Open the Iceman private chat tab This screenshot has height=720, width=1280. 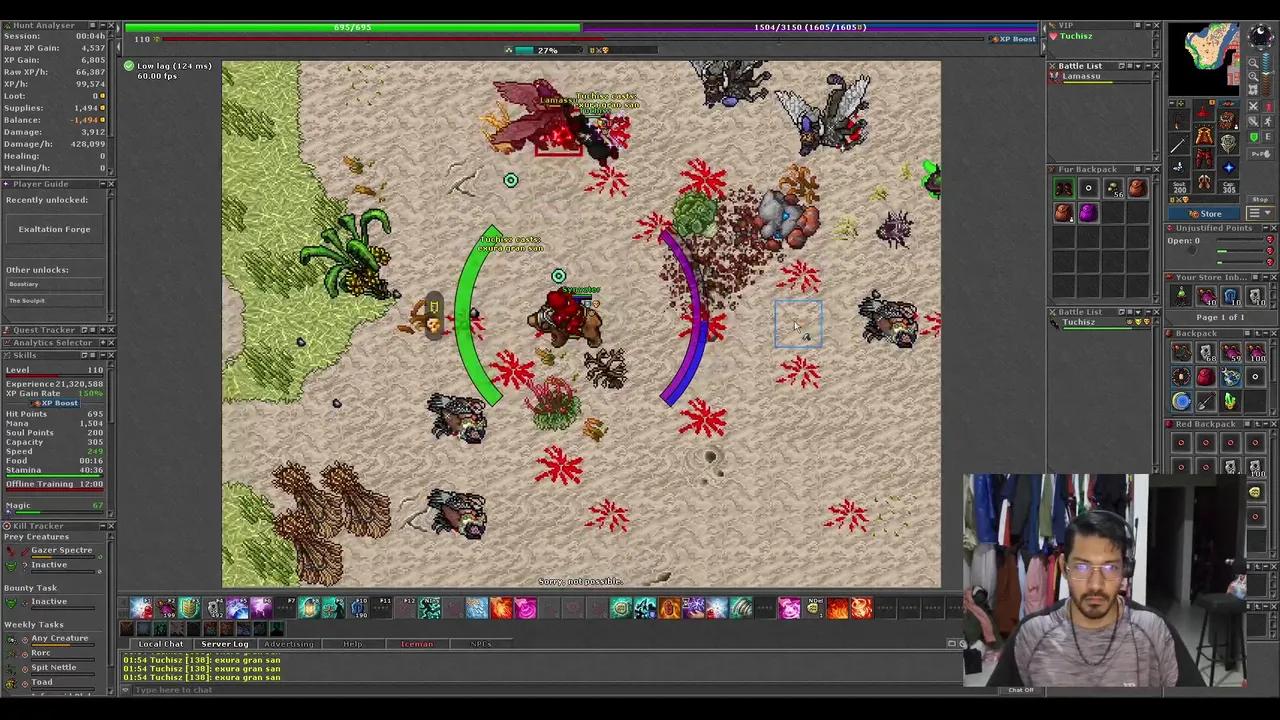point(417,644)
